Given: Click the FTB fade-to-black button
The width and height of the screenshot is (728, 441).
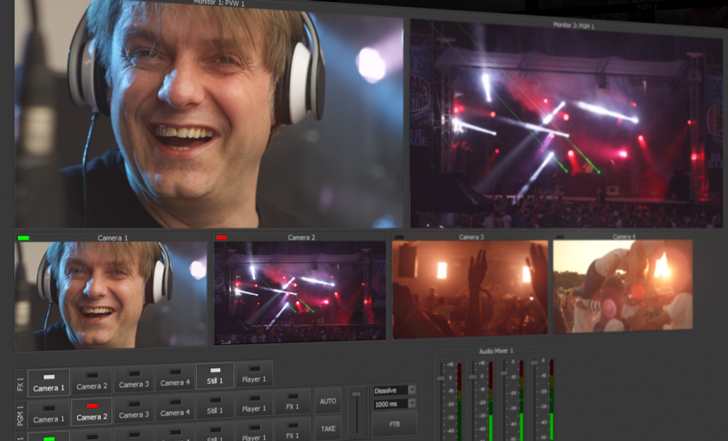Looking at the screenshot, I should (x=394, y=424).
